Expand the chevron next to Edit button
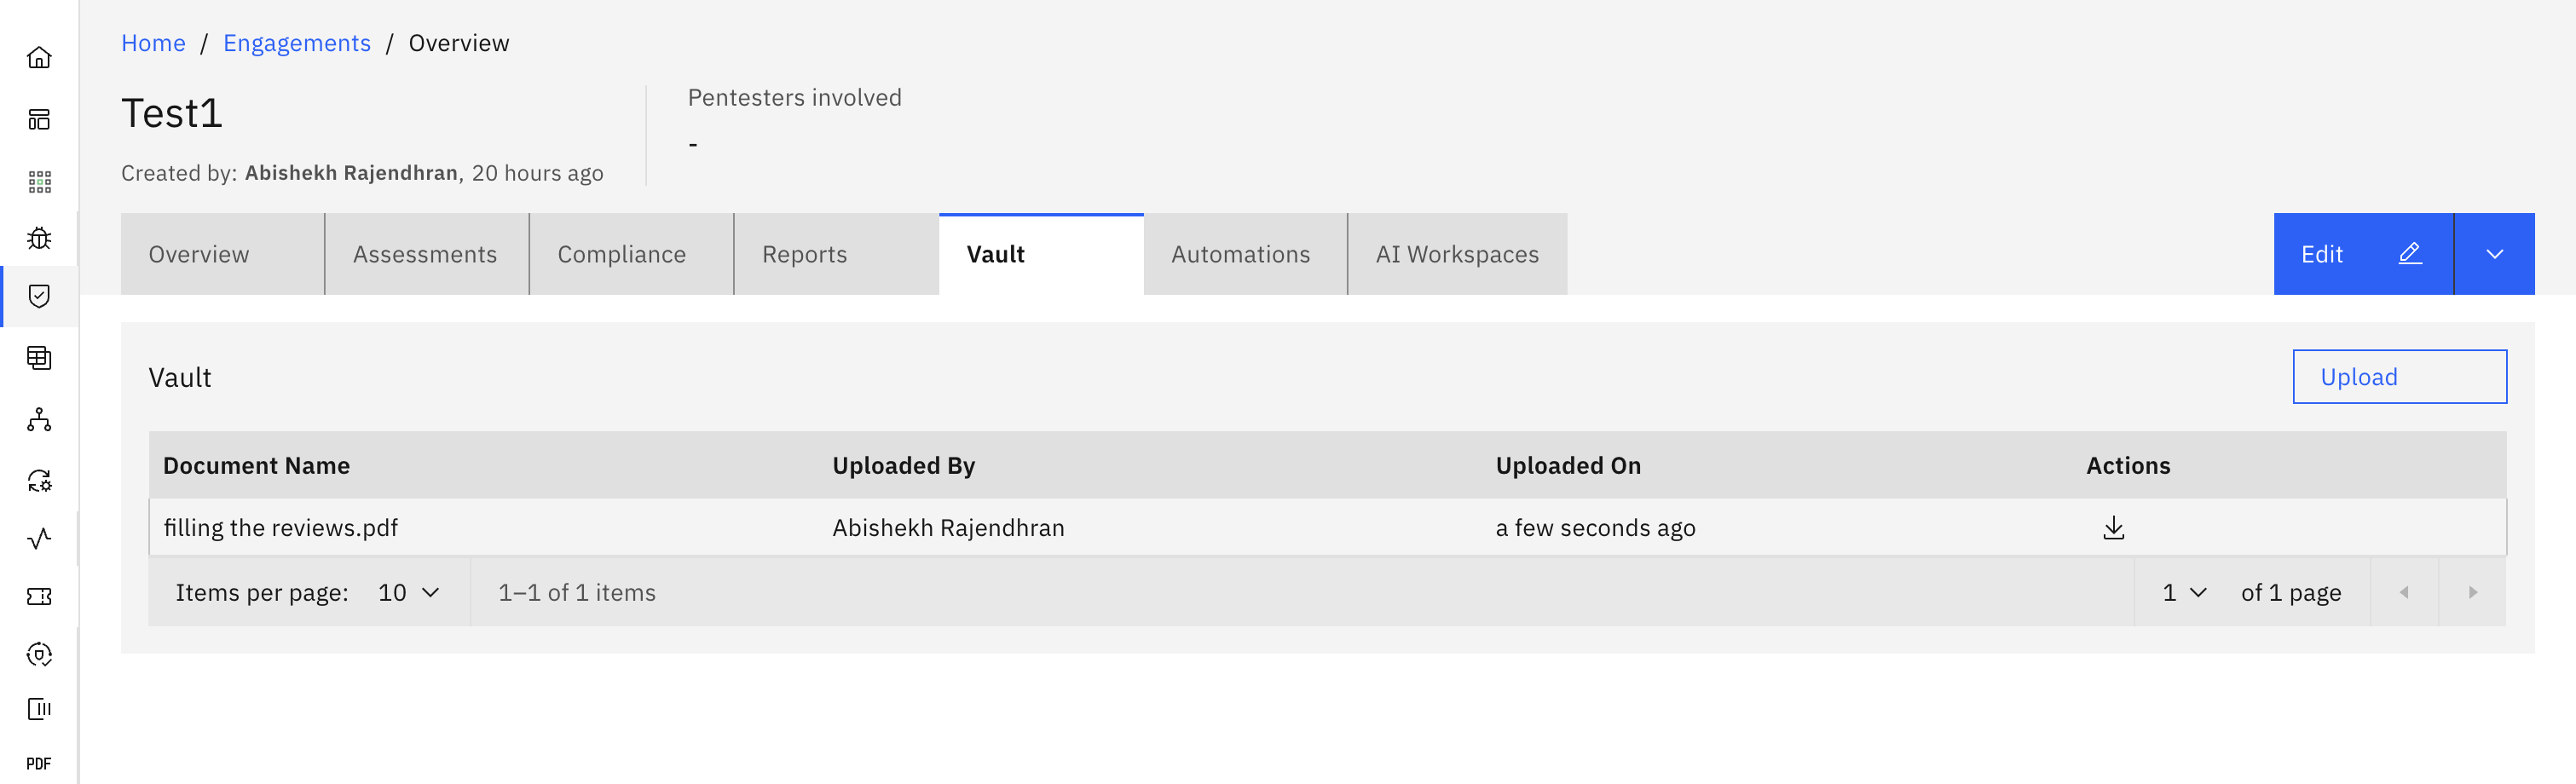 [x=2494, y=254]
